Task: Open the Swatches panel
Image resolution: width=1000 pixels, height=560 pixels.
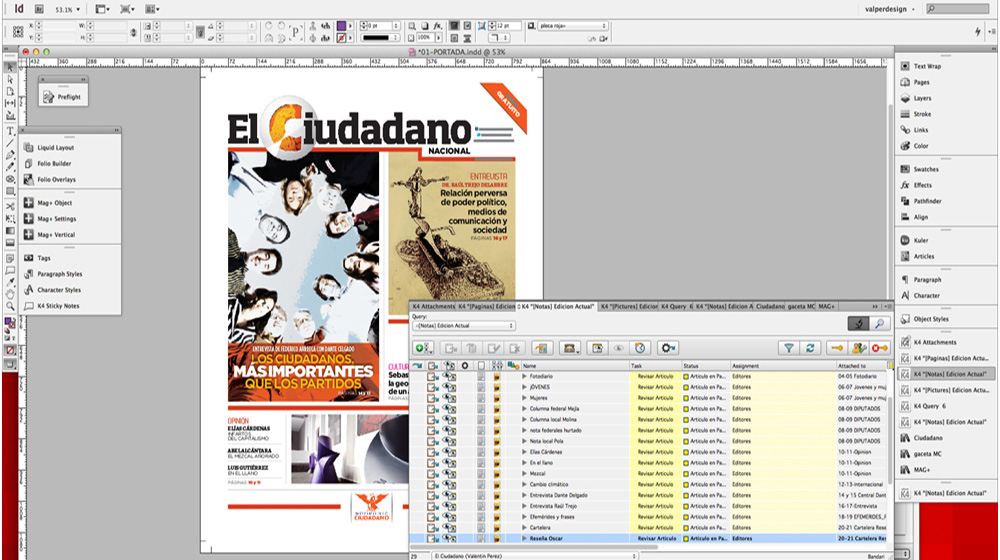Action: 925,169
